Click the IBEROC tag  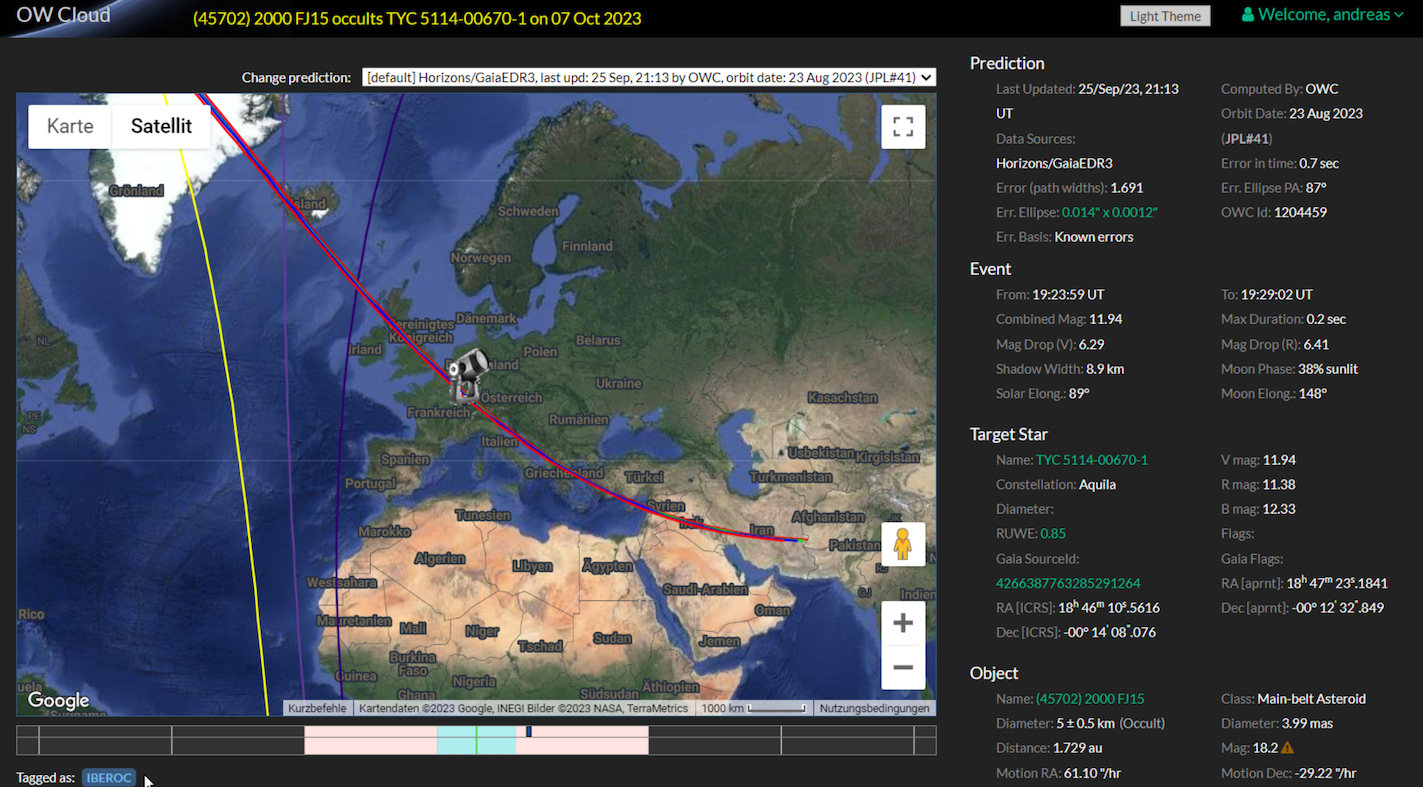[109, 778]
